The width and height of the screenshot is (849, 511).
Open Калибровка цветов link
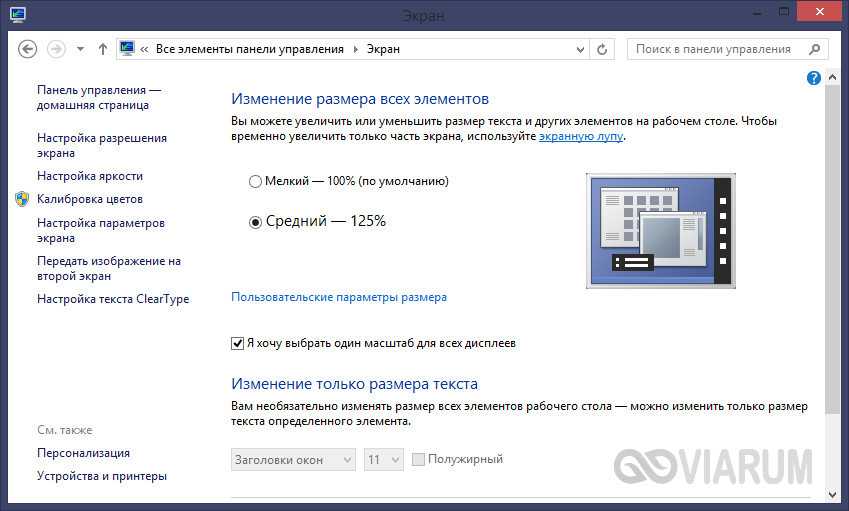coord(90,199)
